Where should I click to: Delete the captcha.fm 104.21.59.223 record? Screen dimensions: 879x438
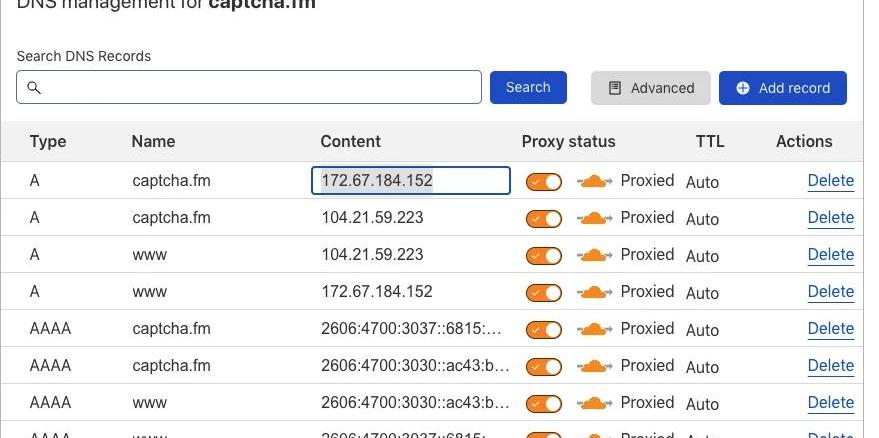pos(830,218)
